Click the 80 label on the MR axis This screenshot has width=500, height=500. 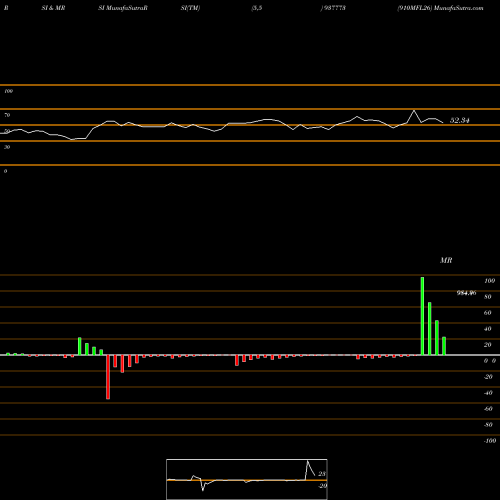(488, 297)
